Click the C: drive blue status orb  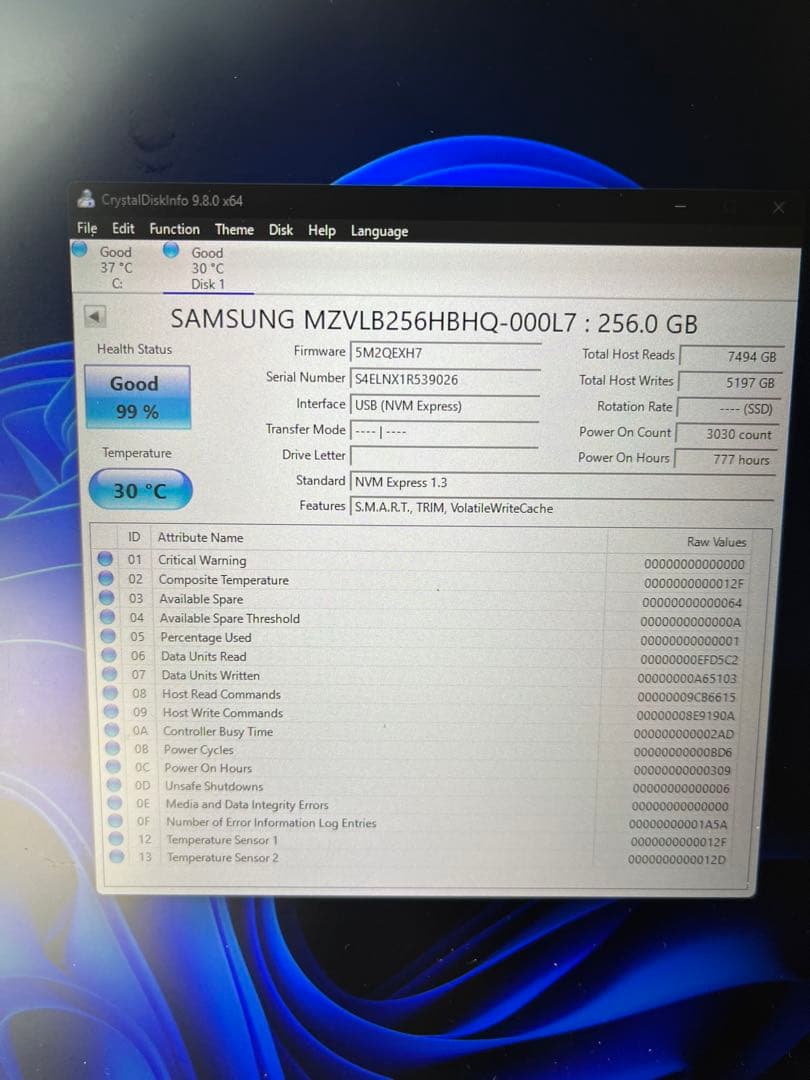click(81, 249)
